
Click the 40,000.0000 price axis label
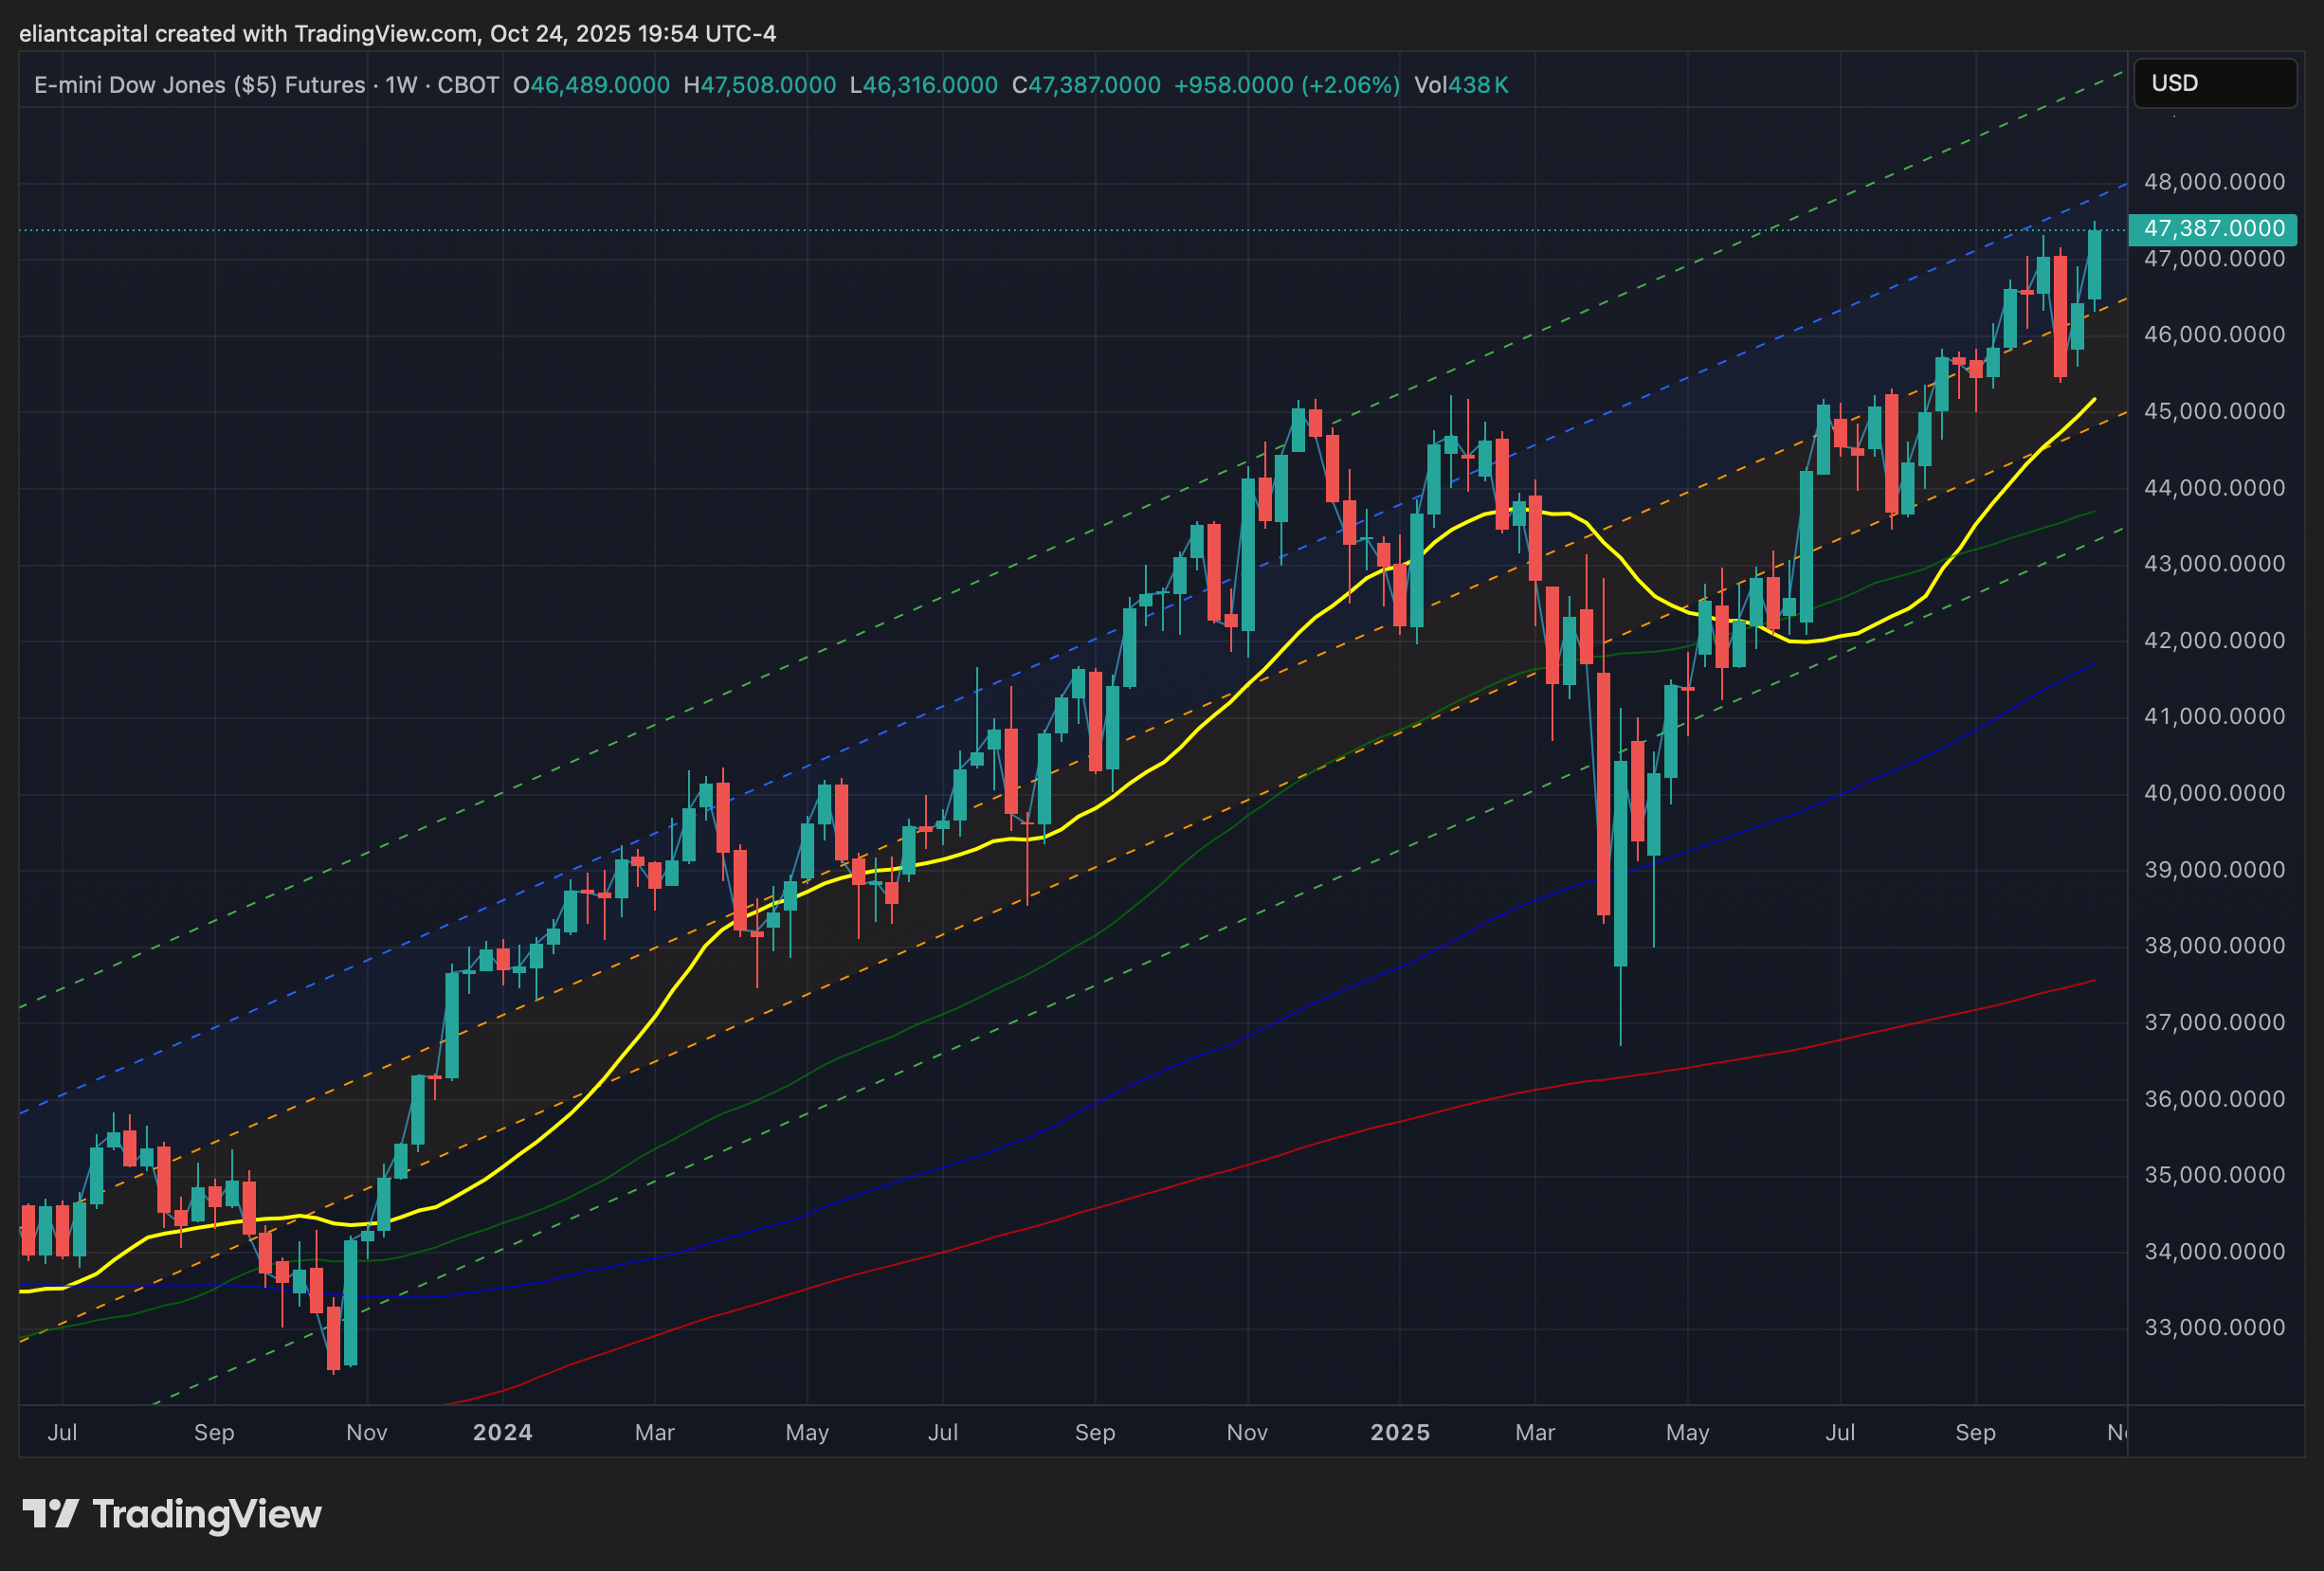pyautogui.click(x=2214, y=793)
